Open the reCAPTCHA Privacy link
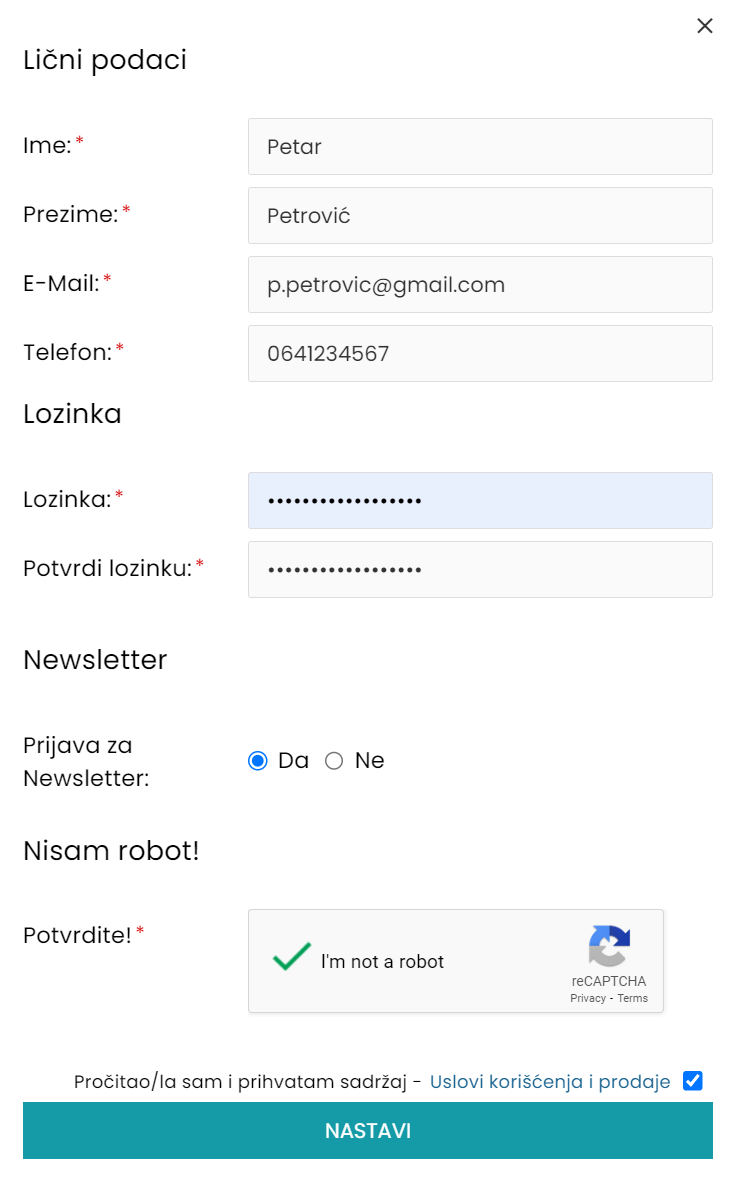This screenshot has width=734, height=1180. coord(588,998)
